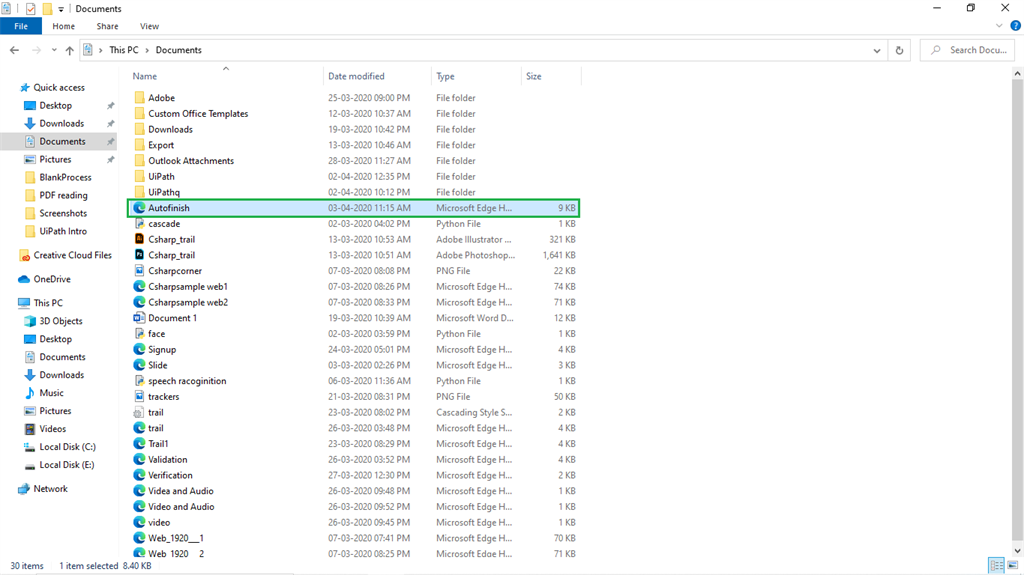1024x575 pixels.
Task: Click the Python icon of cascade file
Action: (x=139, y=223)
